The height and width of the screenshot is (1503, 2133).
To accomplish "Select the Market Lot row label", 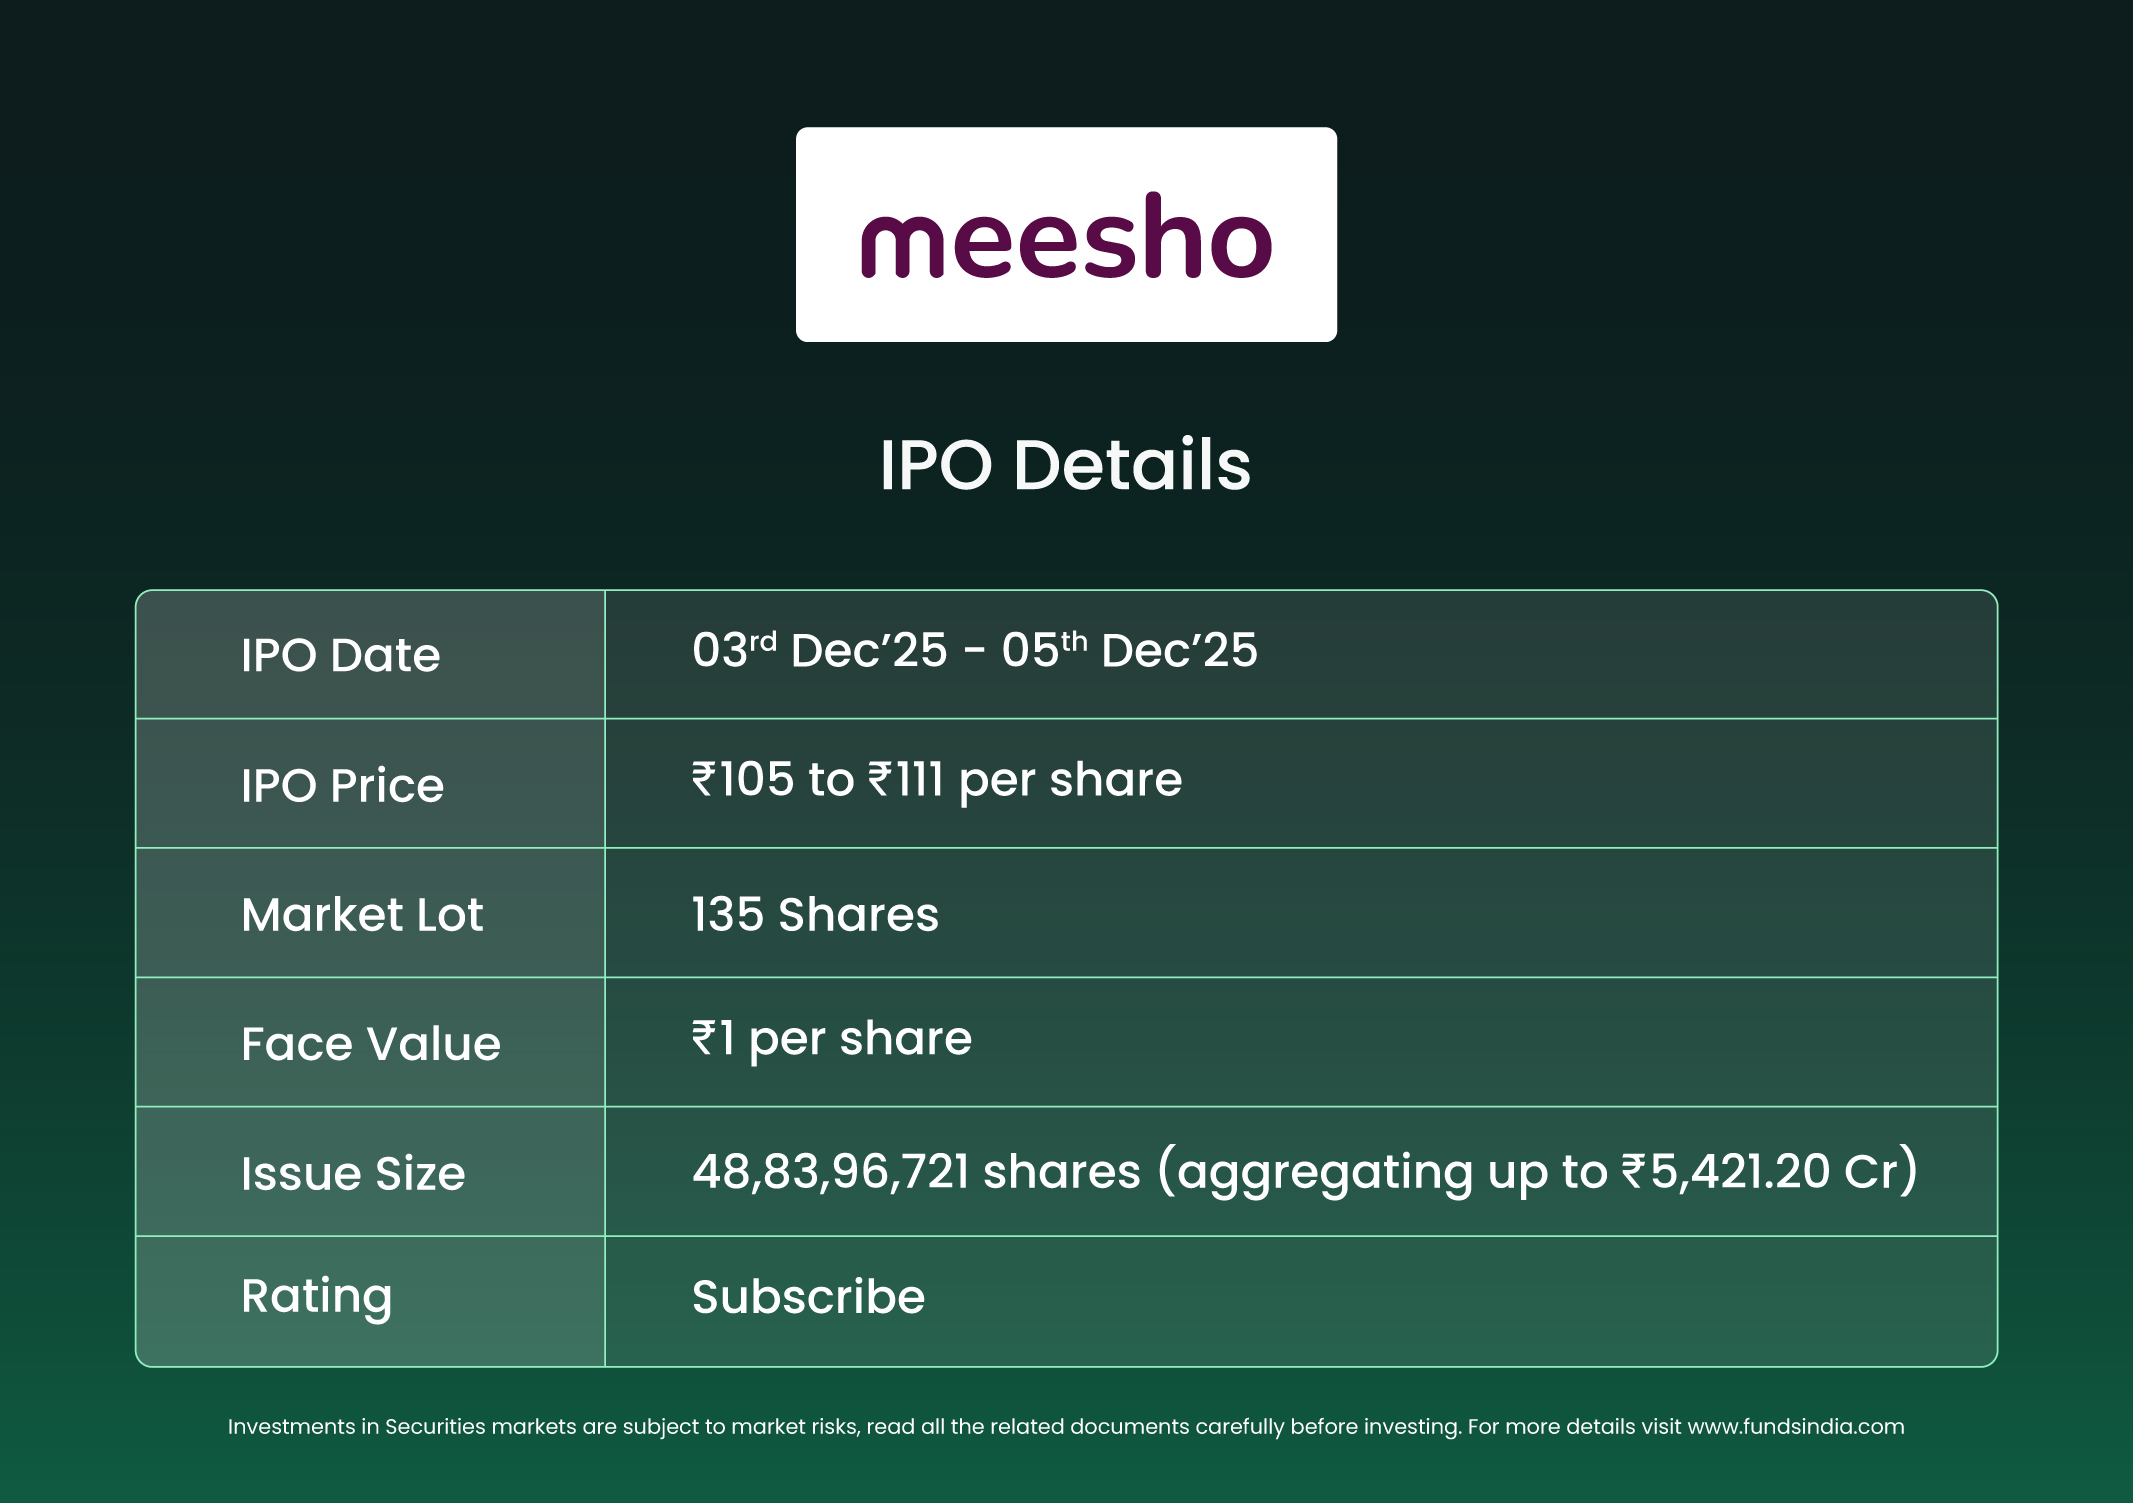I will (x=362, y=915).
